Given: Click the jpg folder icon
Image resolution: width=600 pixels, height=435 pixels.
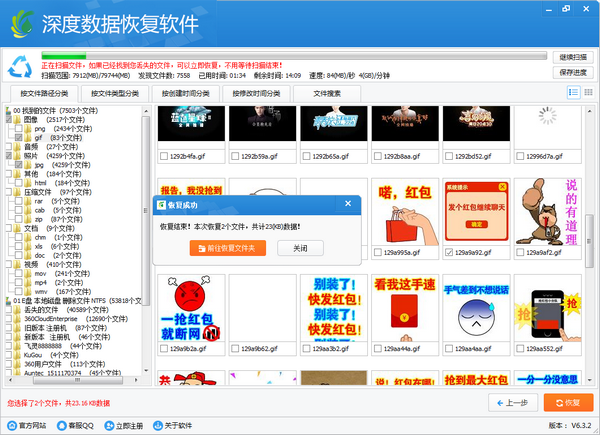Looking at the screenshot, I should point(28,165).
